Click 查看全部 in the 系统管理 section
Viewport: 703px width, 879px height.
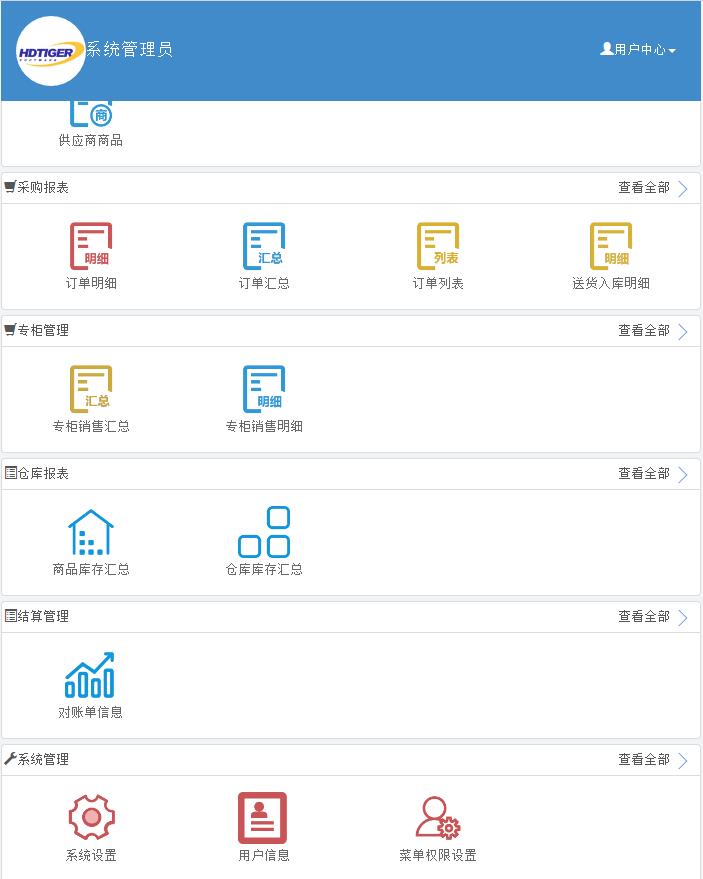pyautogui.click(x=643, y=760)
